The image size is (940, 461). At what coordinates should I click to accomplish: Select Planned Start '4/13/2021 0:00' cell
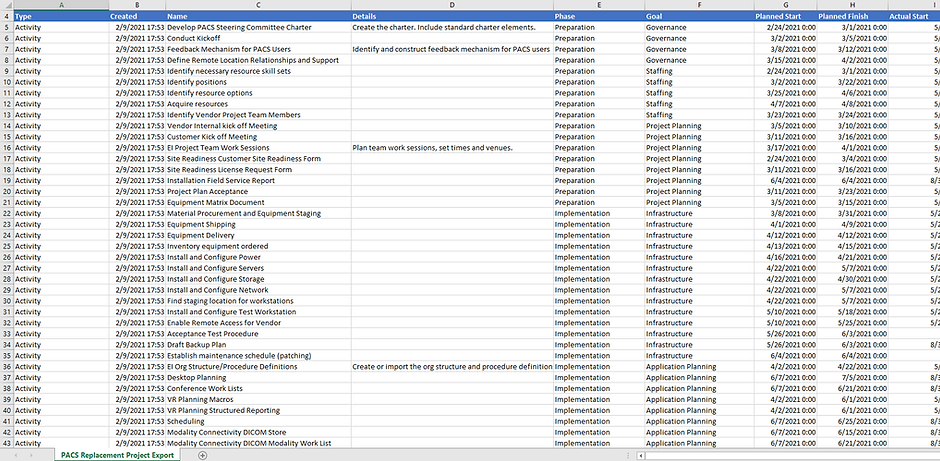[785, 246]
